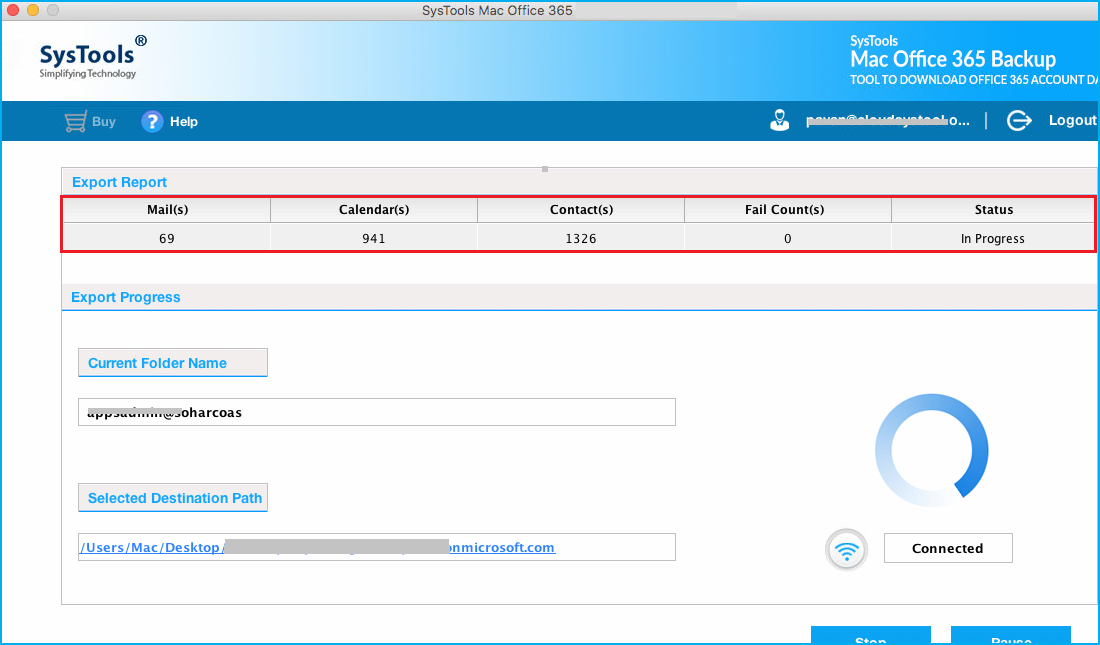This screenshot has height=645, width=1100.
Task: Click the Logout text button
Action: point(1073,121)
